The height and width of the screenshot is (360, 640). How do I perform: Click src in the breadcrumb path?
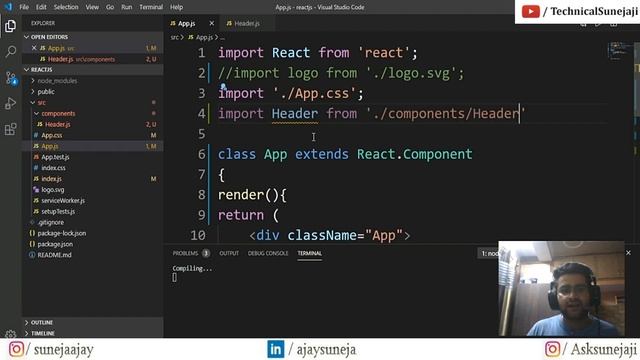tap(174, 38)
